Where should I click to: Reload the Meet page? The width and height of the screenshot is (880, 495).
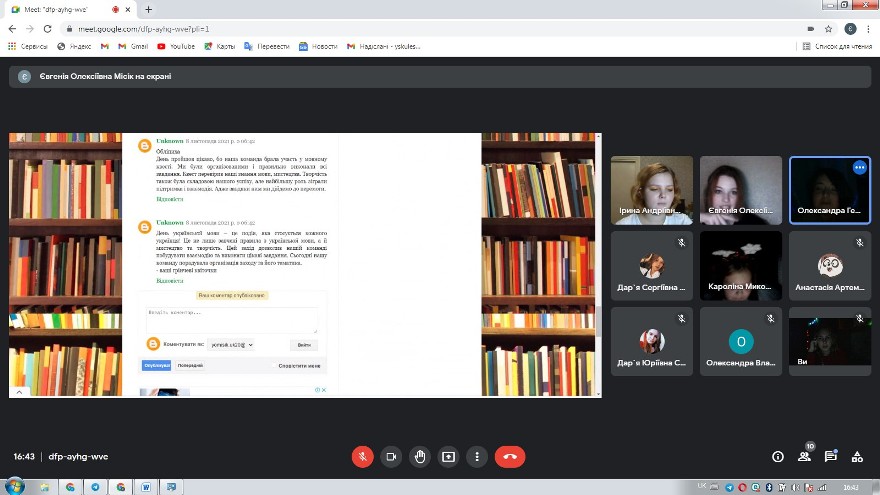click(x=45, y=29)
